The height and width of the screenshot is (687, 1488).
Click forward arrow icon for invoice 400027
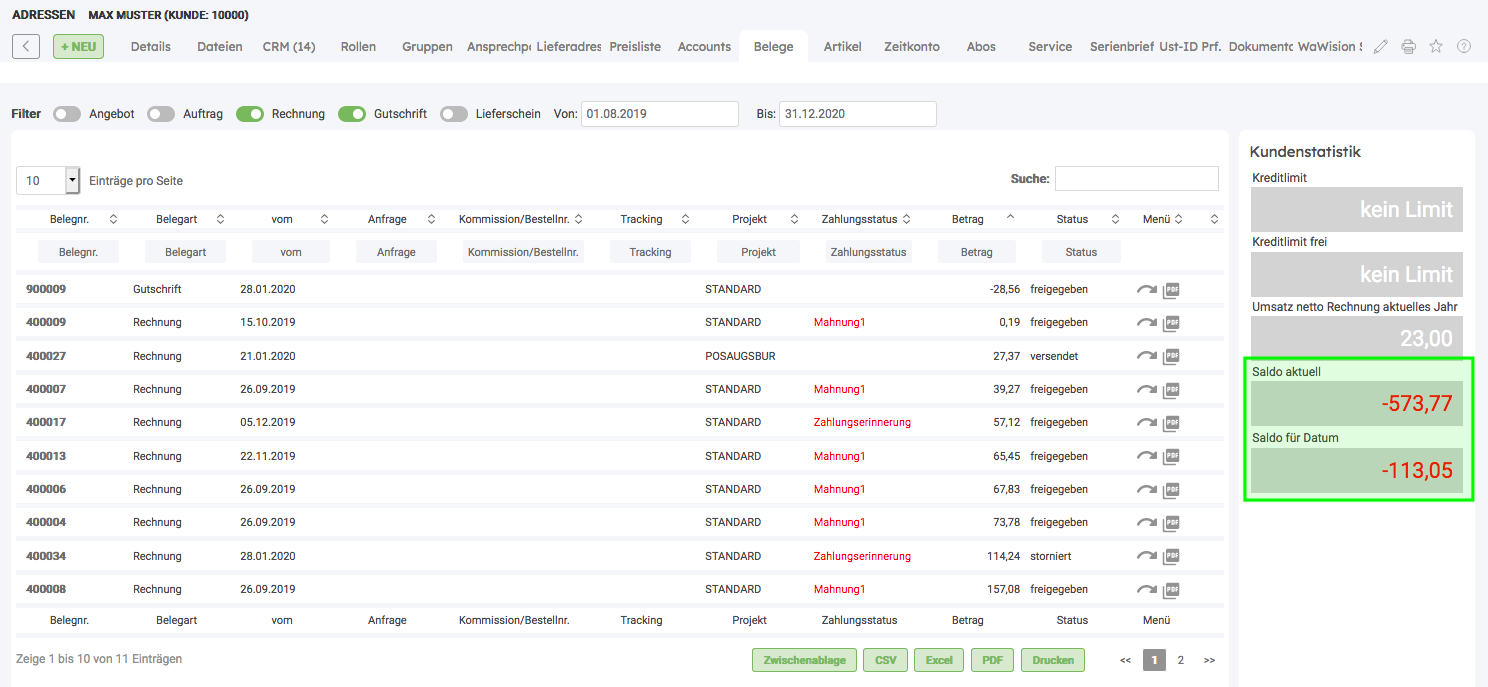click(x=1146, y=356)
